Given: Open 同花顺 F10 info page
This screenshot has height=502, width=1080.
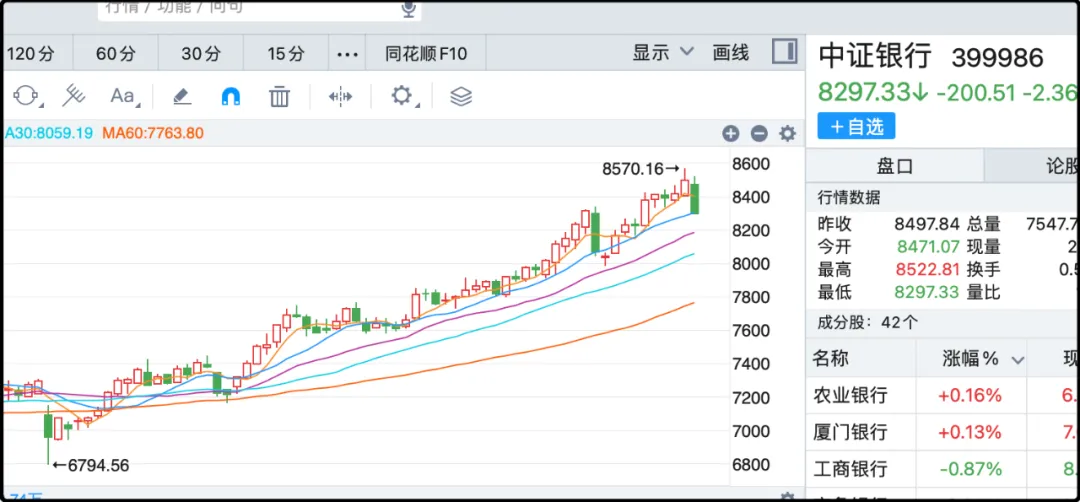Looking at the screenshot, I should (426, 54).
